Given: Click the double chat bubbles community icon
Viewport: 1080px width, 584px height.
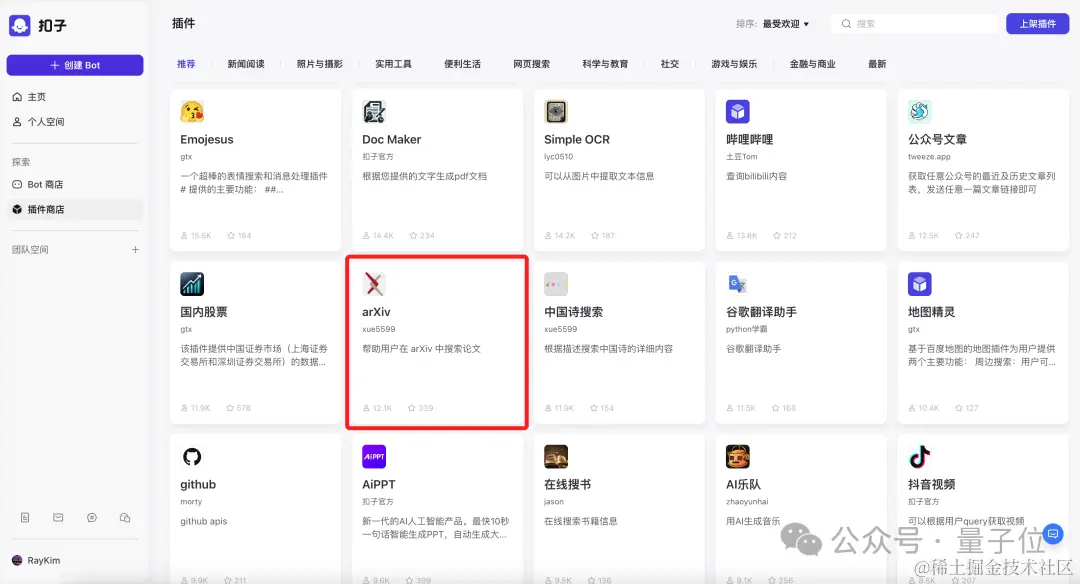Looking at the screenshot, I should tap(125, 517).
